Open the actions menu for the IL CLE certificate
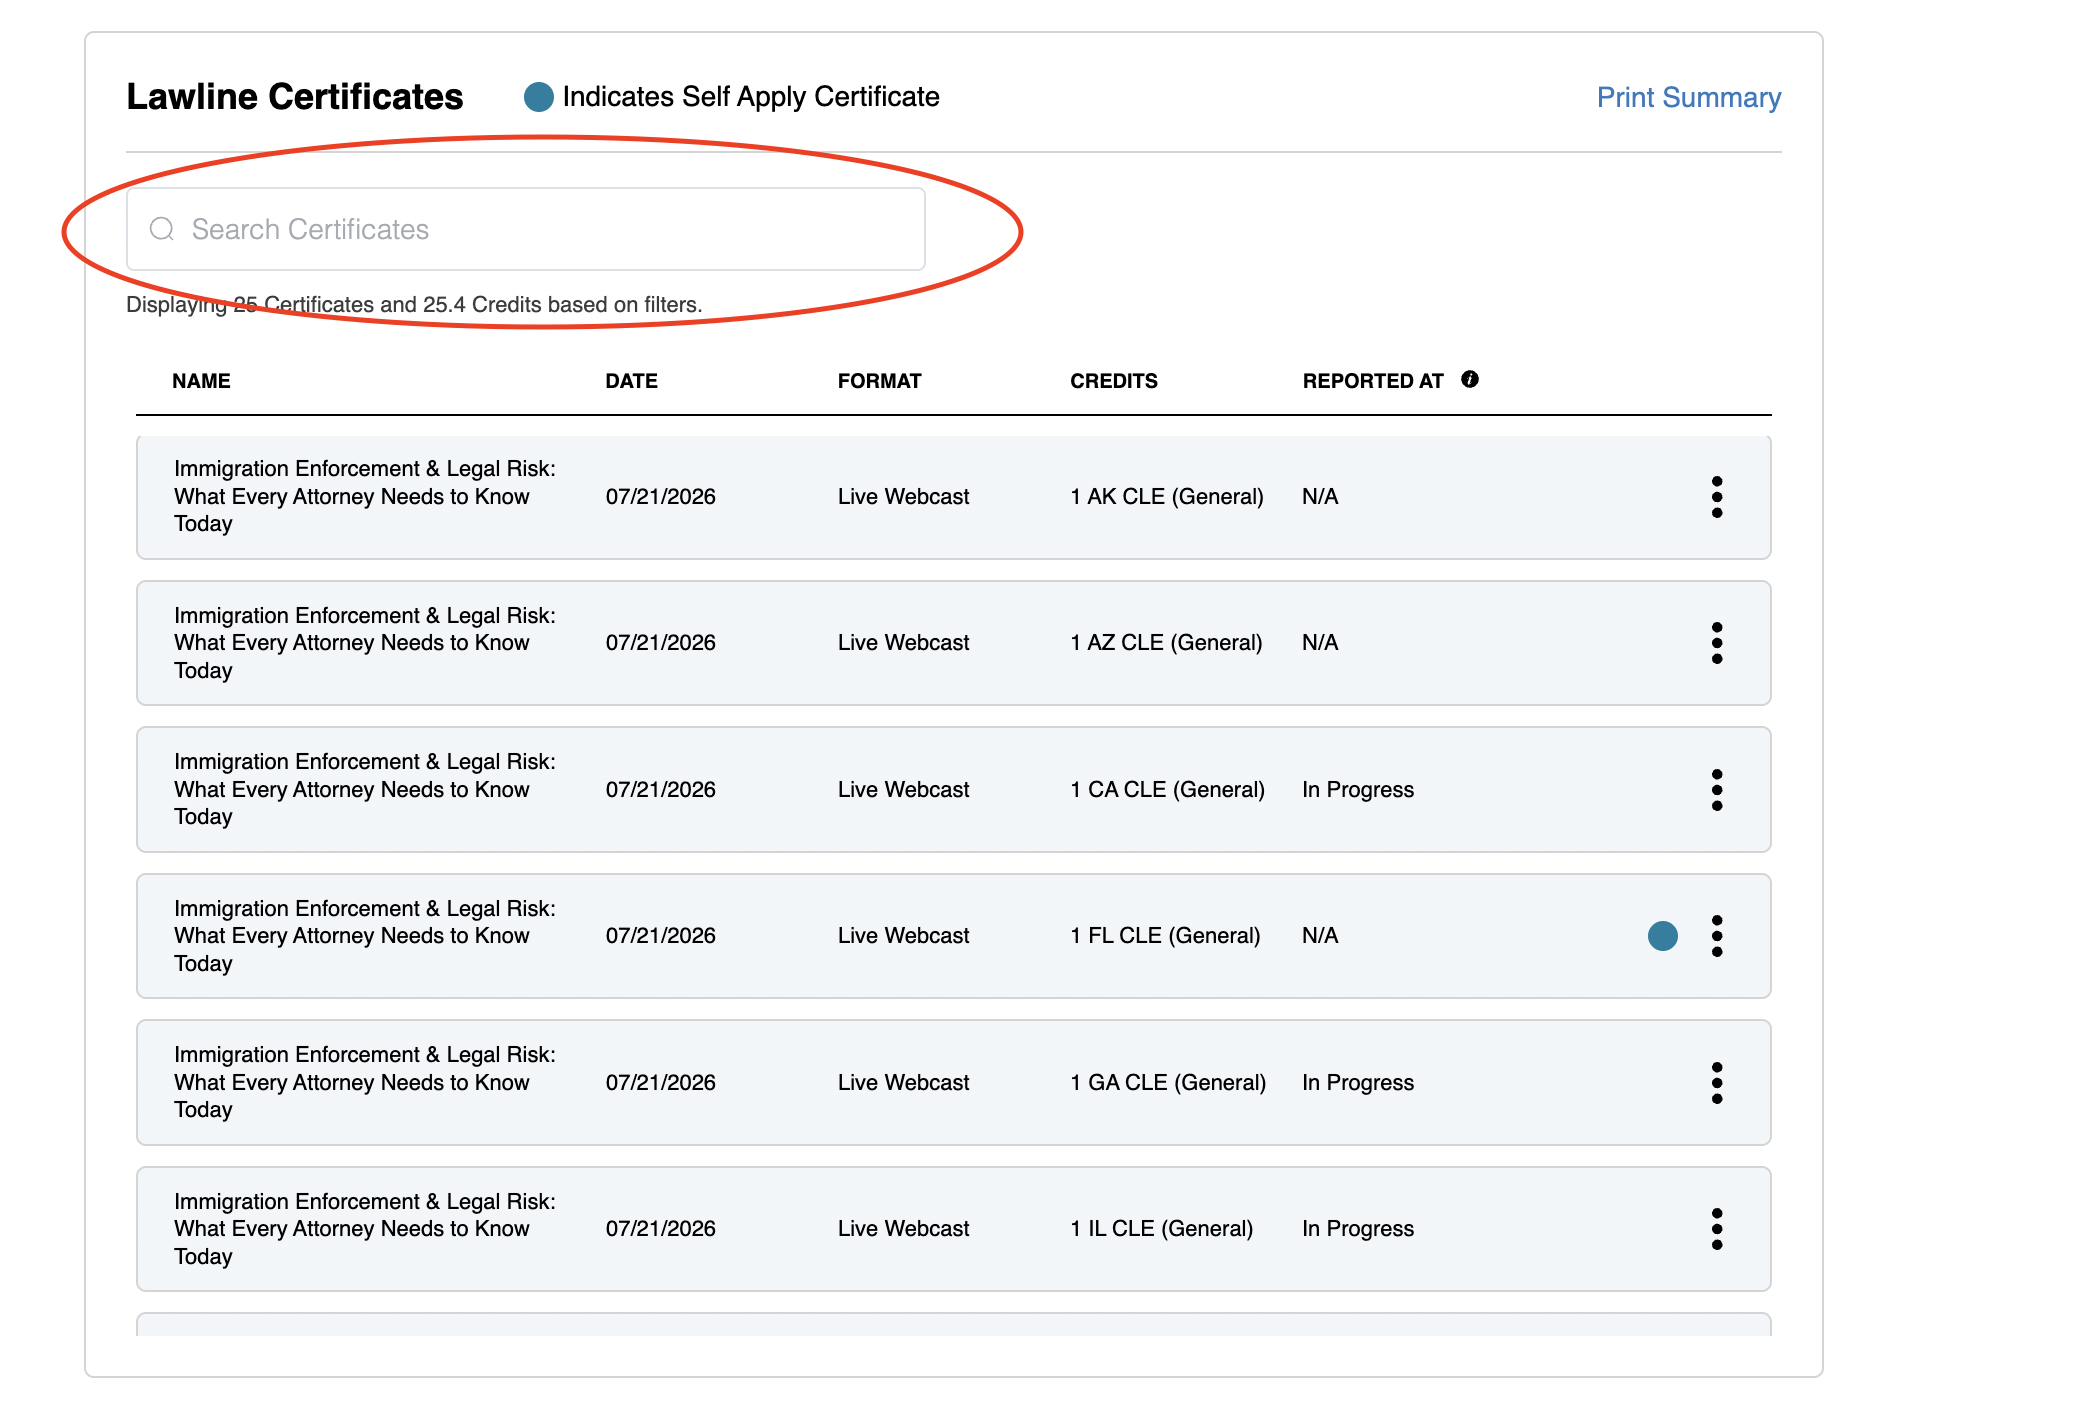This screenshot has width=2098, height=1412. [x=1716, y=1229]
